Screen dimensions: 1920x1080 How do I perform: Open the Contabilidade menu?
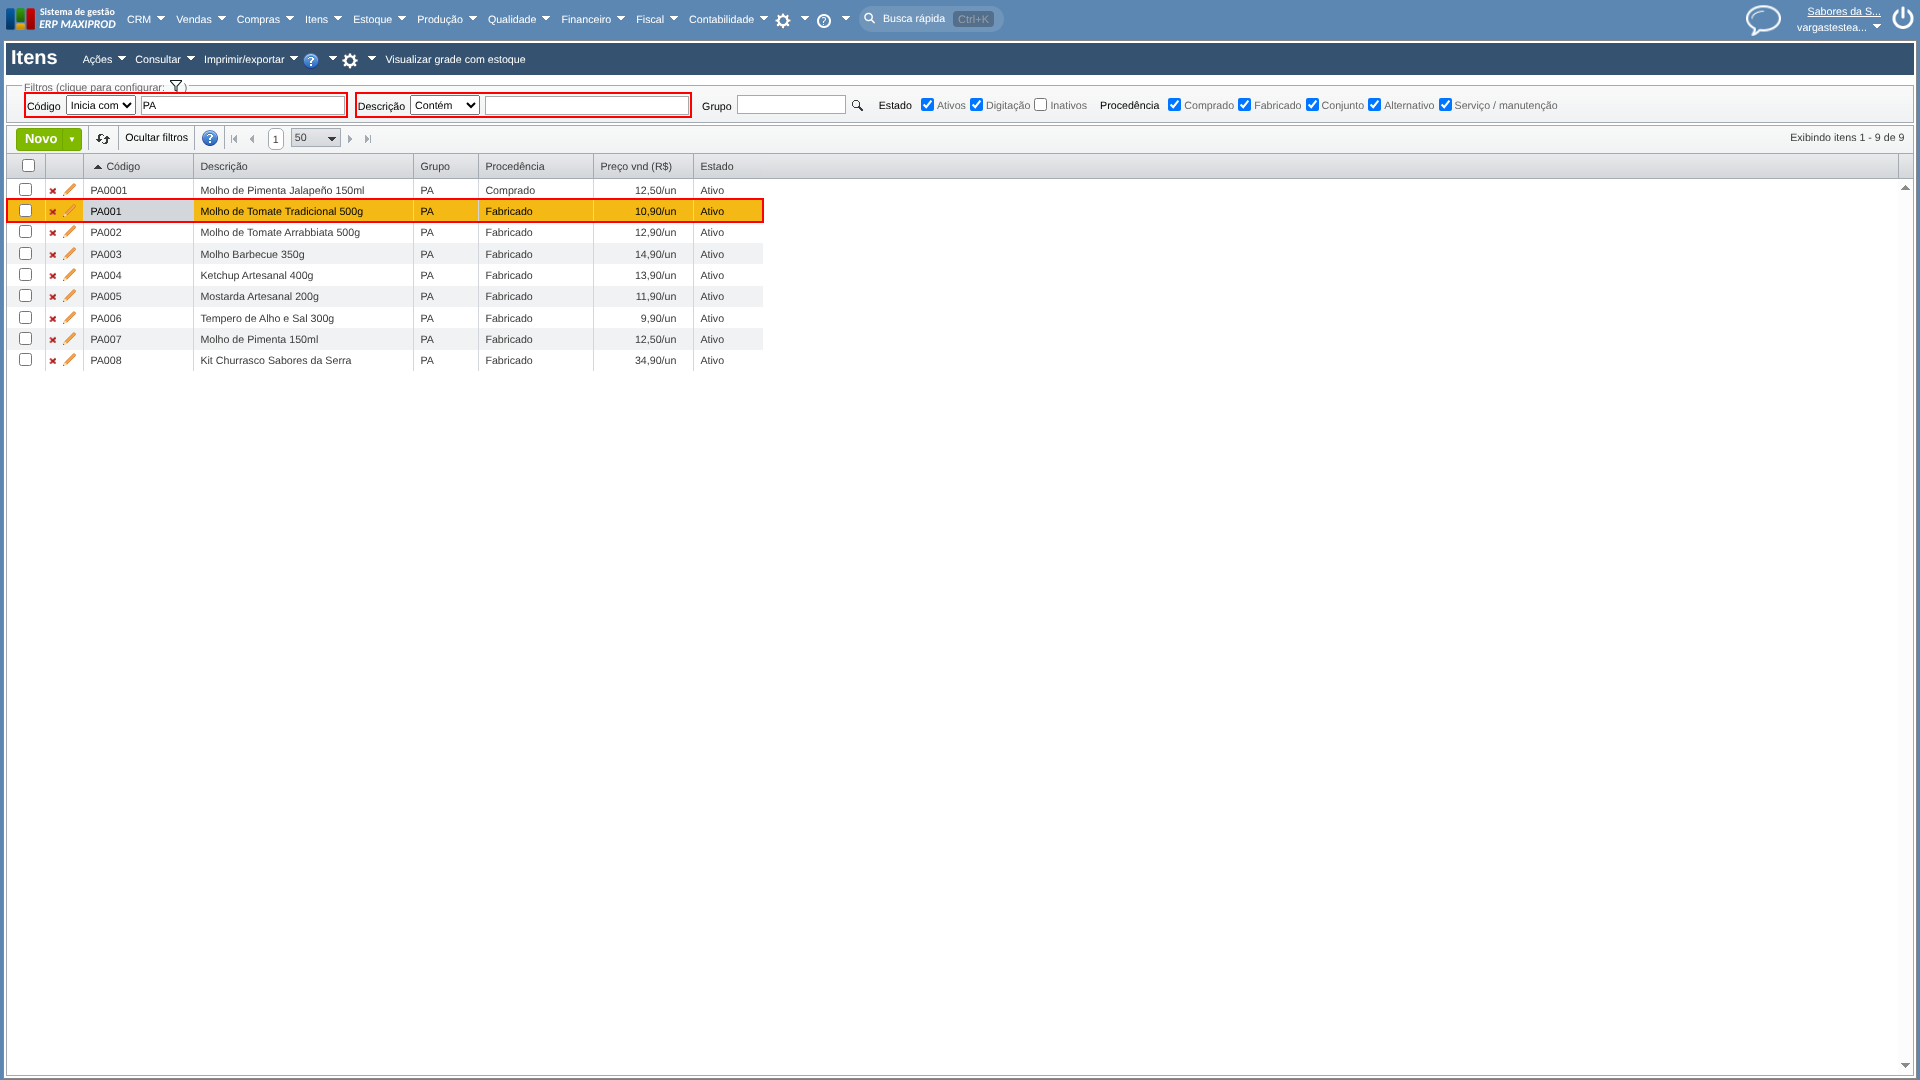click(728, 20)
